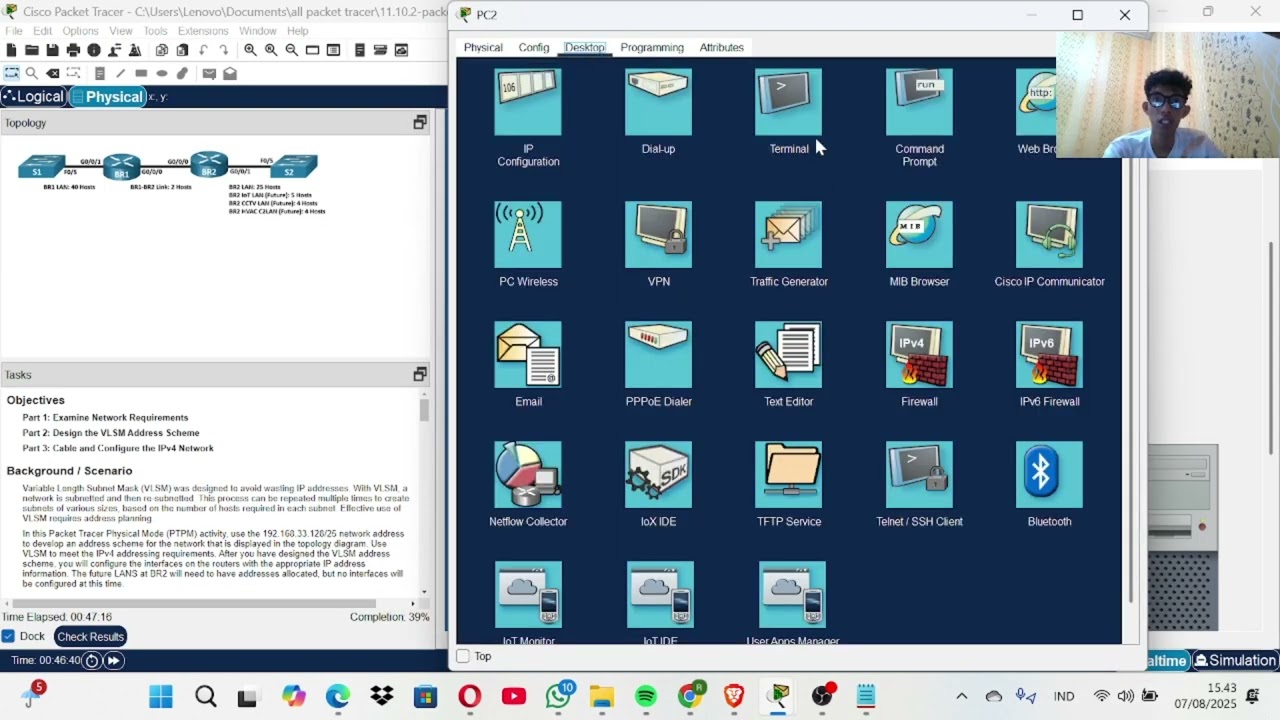Open WhatsApp from the taskbar
The image size is (1280, 720).
click(558, 696)
